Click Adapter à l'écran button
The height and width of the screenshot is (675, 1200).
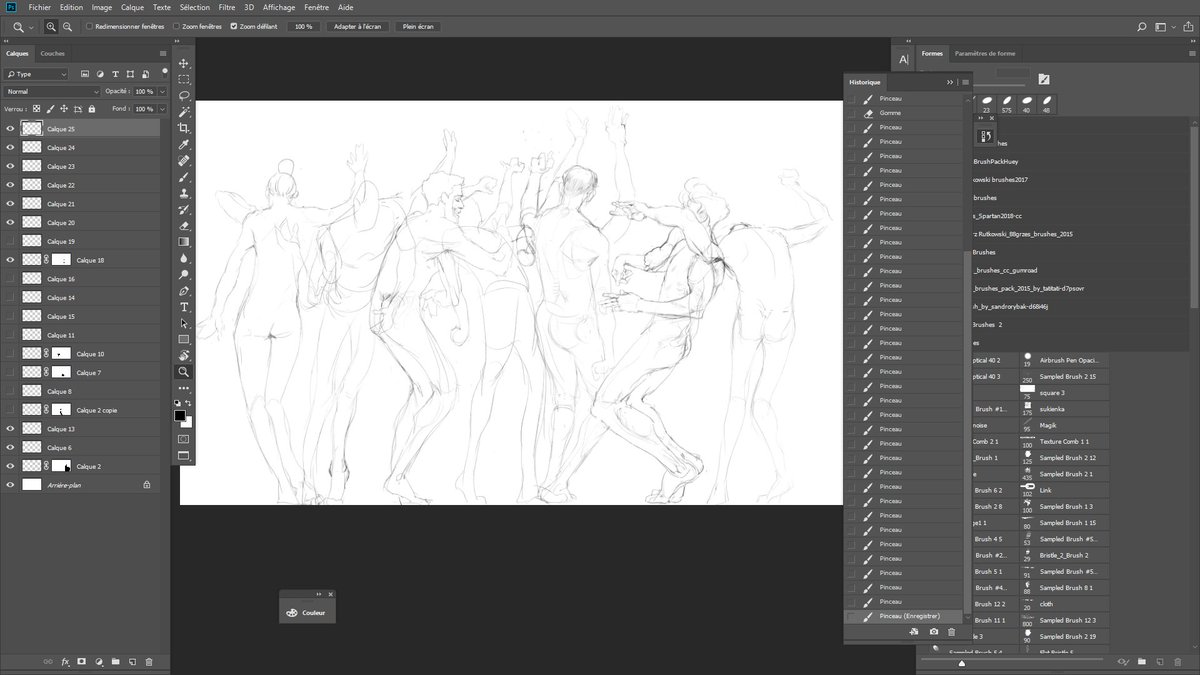tap(355, 26)
